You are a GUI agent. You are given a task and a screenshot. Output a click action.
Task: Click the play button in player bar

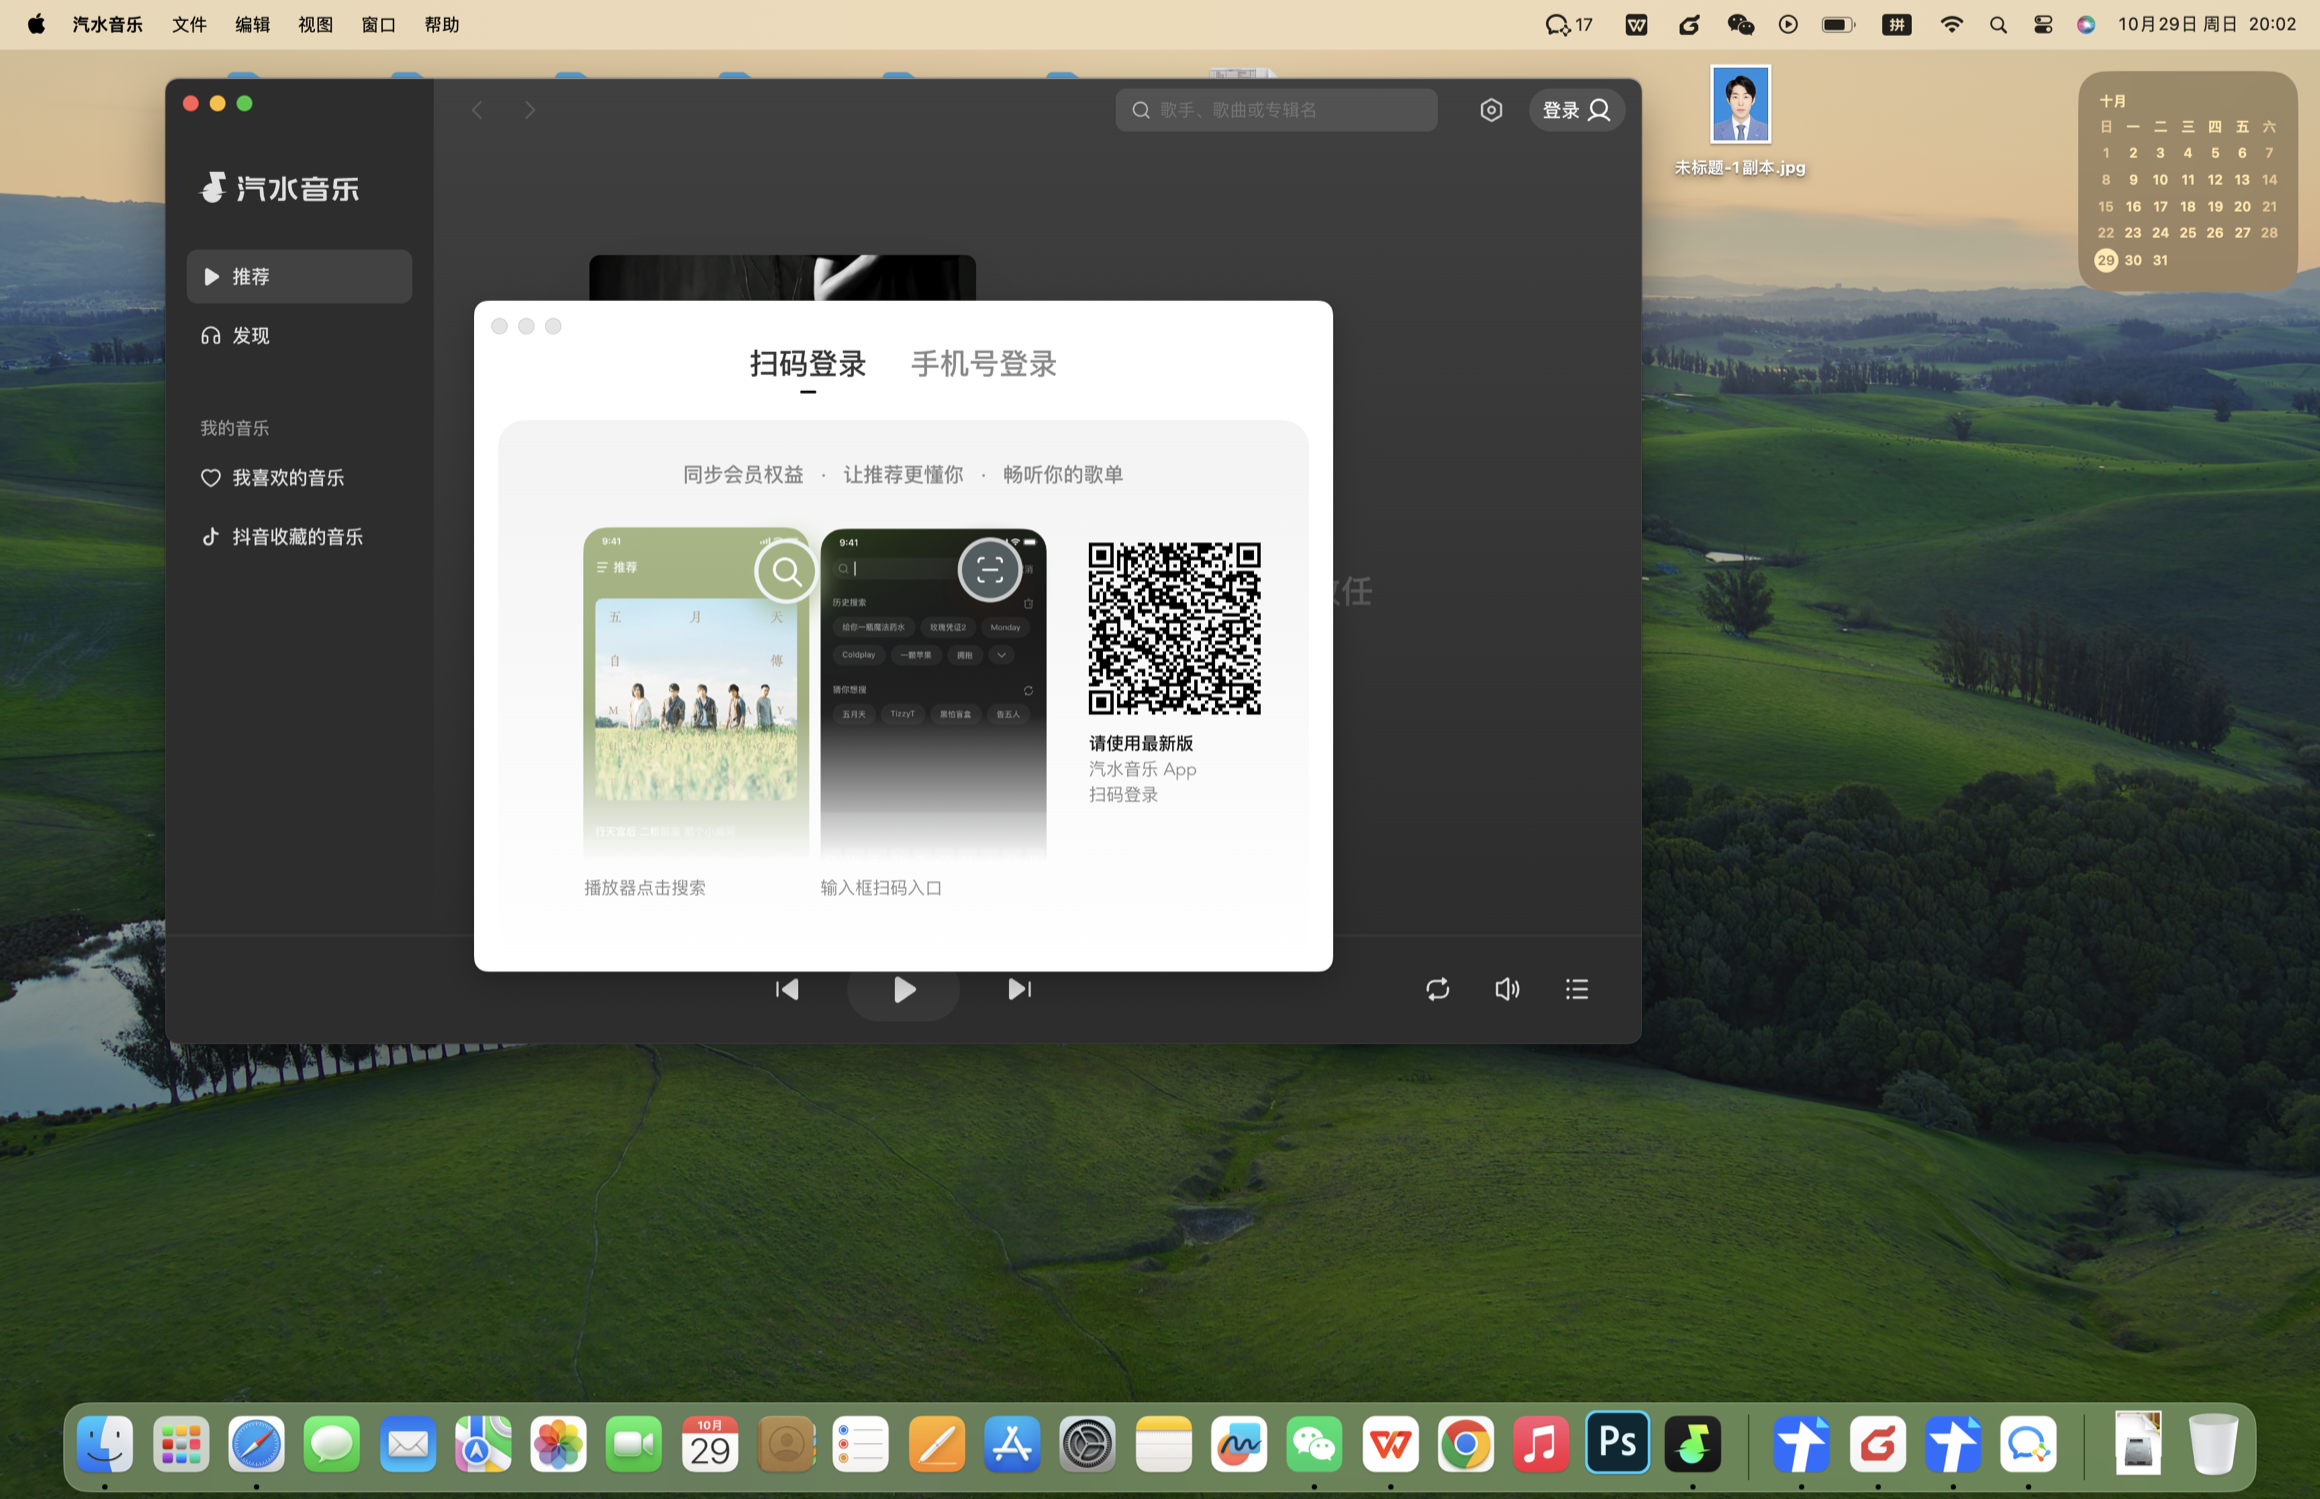[903, 989]
